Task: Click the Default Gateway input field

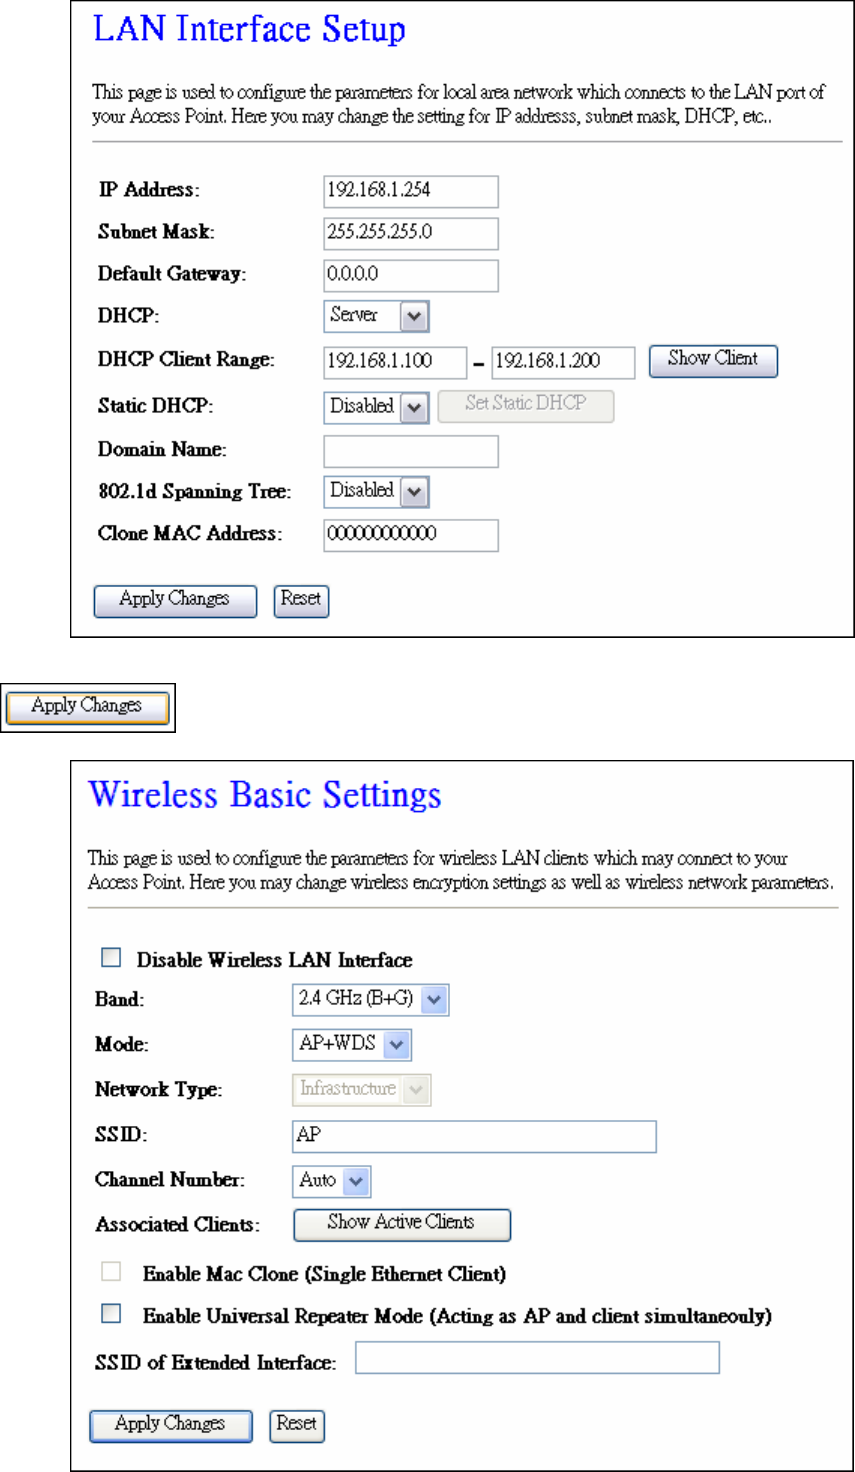Action: (411, 275)
